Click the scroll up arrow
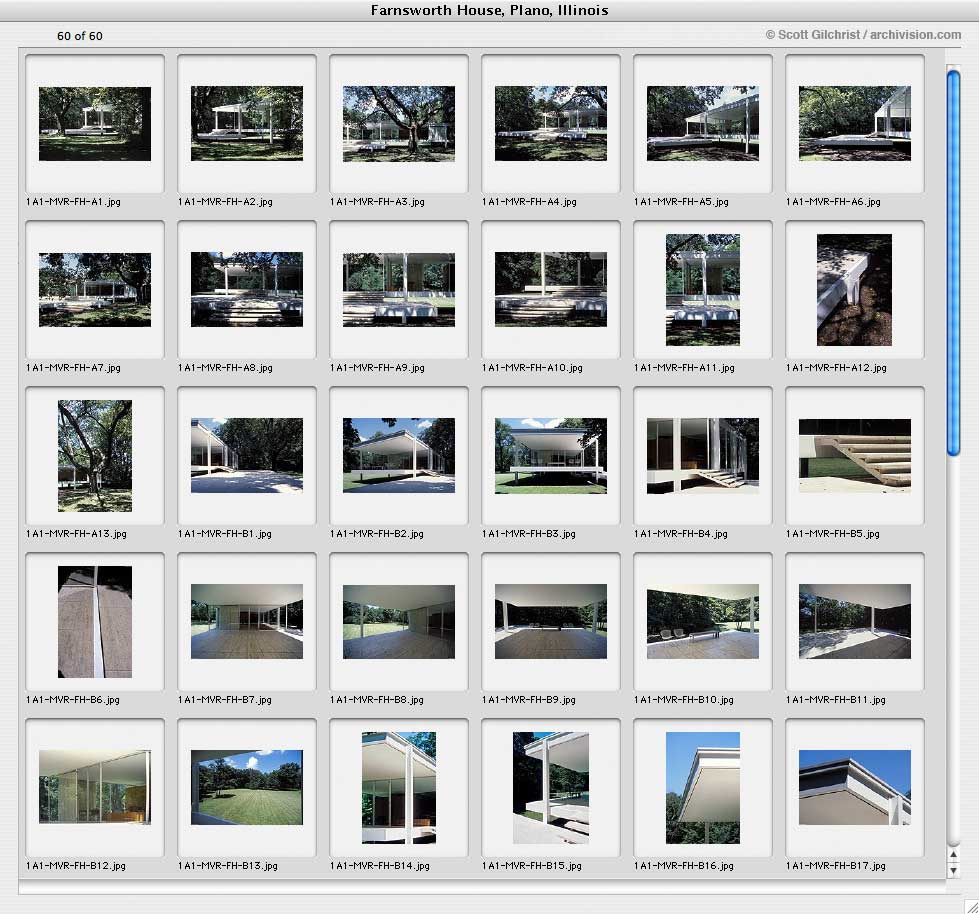Image resolution: width=979 pixels, height=914 pixels. 953,855
